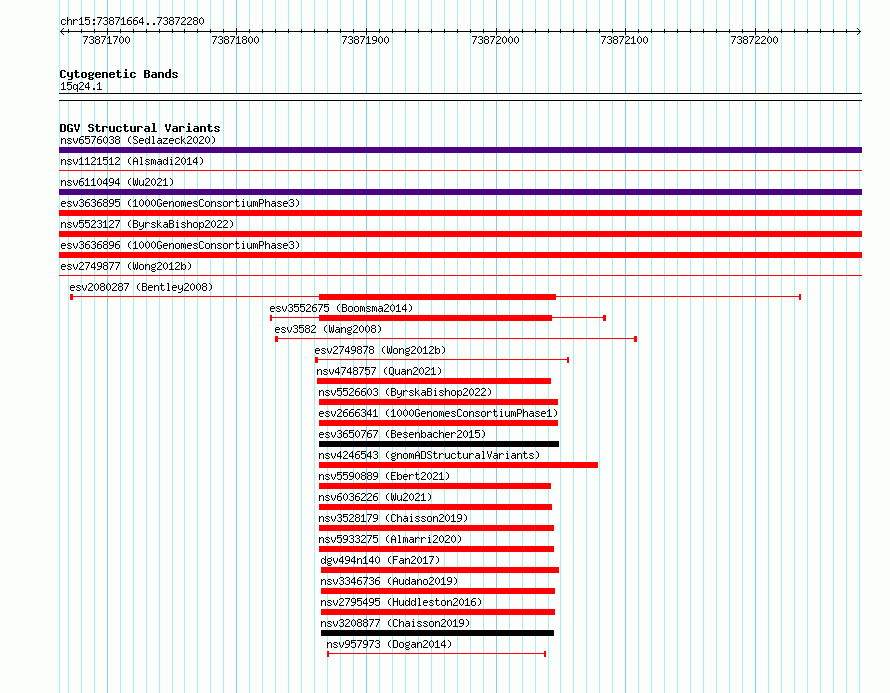The width and height of the screenshot is (890, 693).
Task: Click esv2666341 (1000GenomesConsortiumPhase1) label
Action: point(438,413)
